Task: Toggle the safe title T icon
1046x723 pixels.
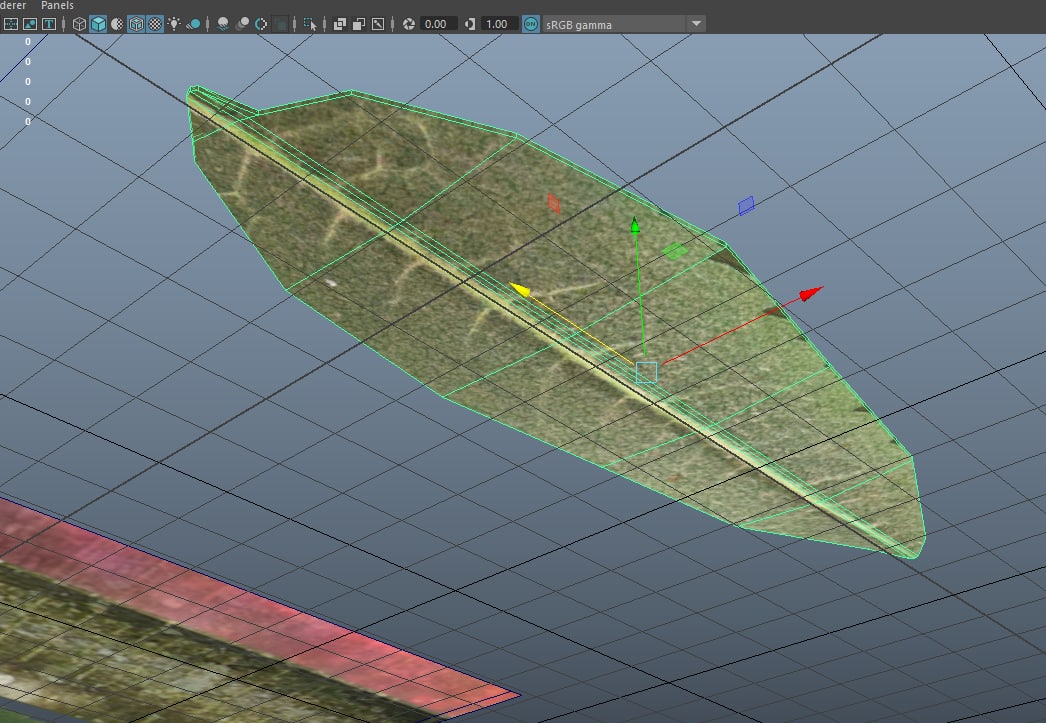Action: (x=49, y=24)
